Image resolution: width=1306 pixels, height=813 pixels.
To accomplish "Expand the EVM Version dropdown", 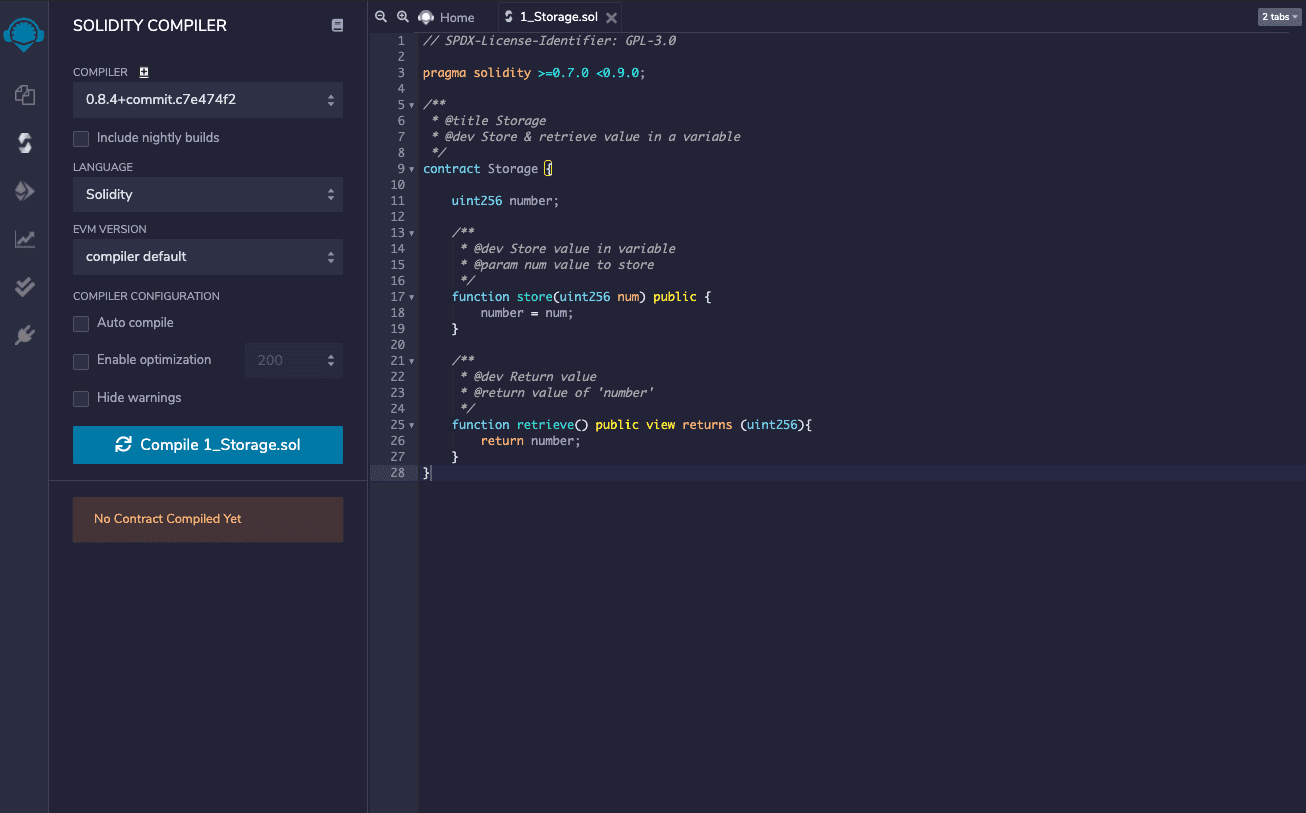I will pos(208,257).
